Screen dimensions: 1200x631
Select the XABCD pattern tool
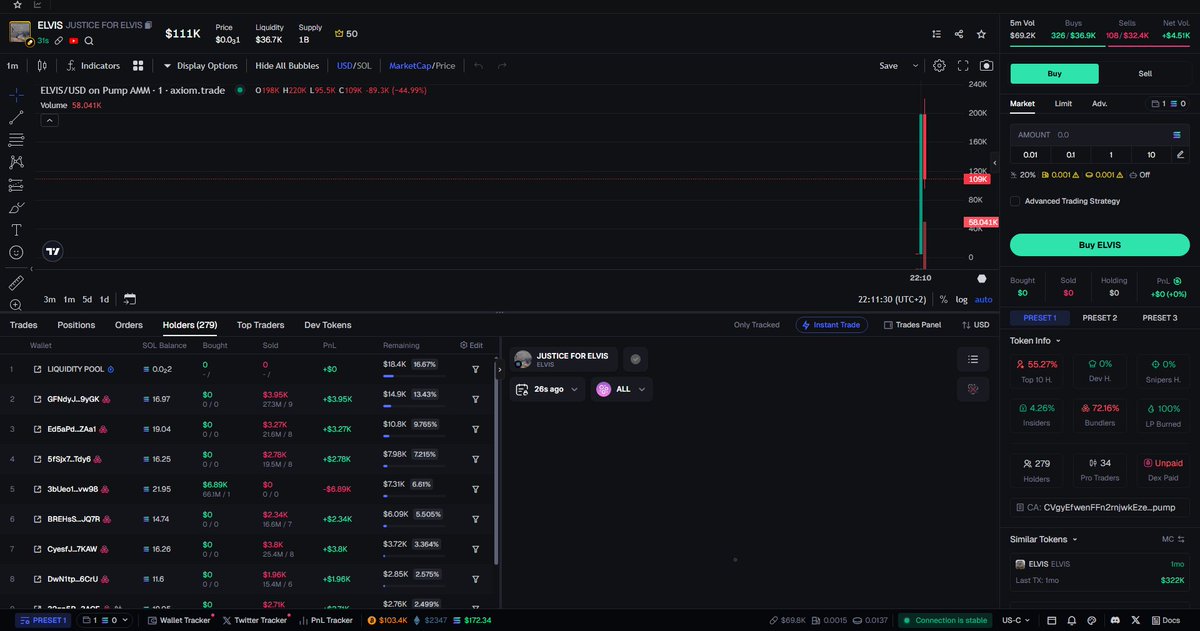coord(16,161)
